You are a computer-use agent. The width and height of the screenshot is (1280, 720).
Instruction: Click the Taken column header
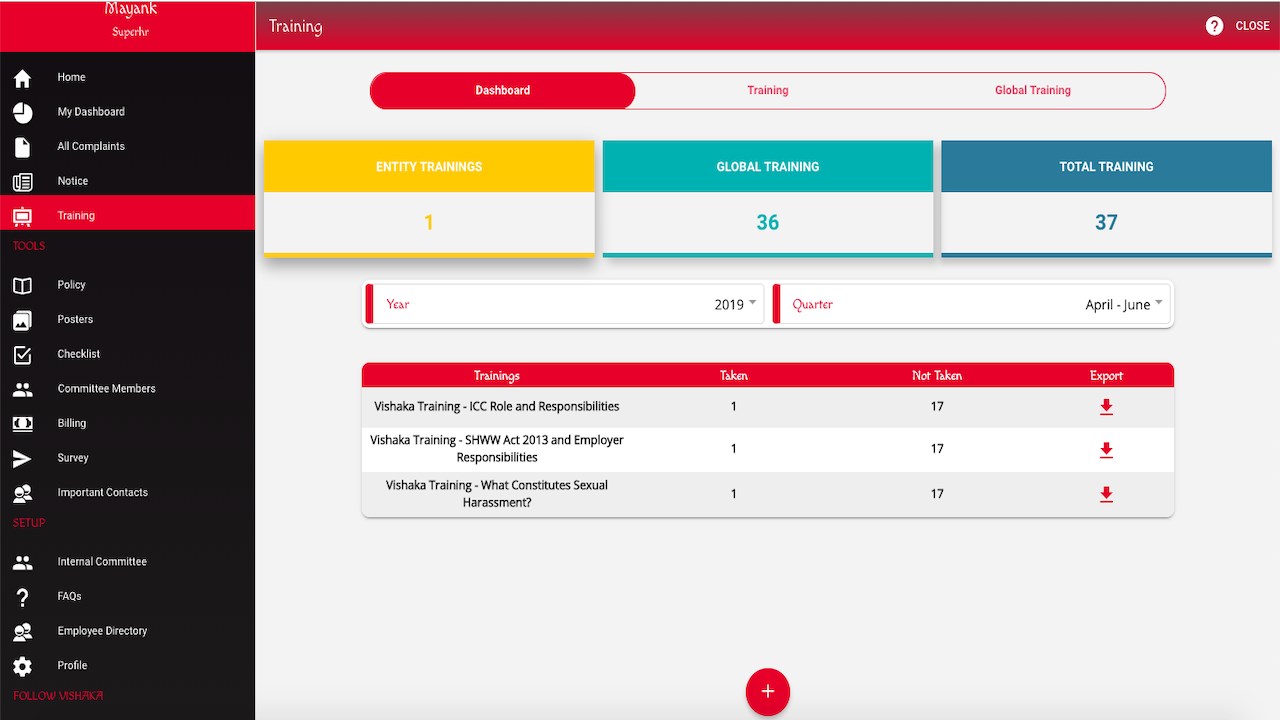pos(734,376)
